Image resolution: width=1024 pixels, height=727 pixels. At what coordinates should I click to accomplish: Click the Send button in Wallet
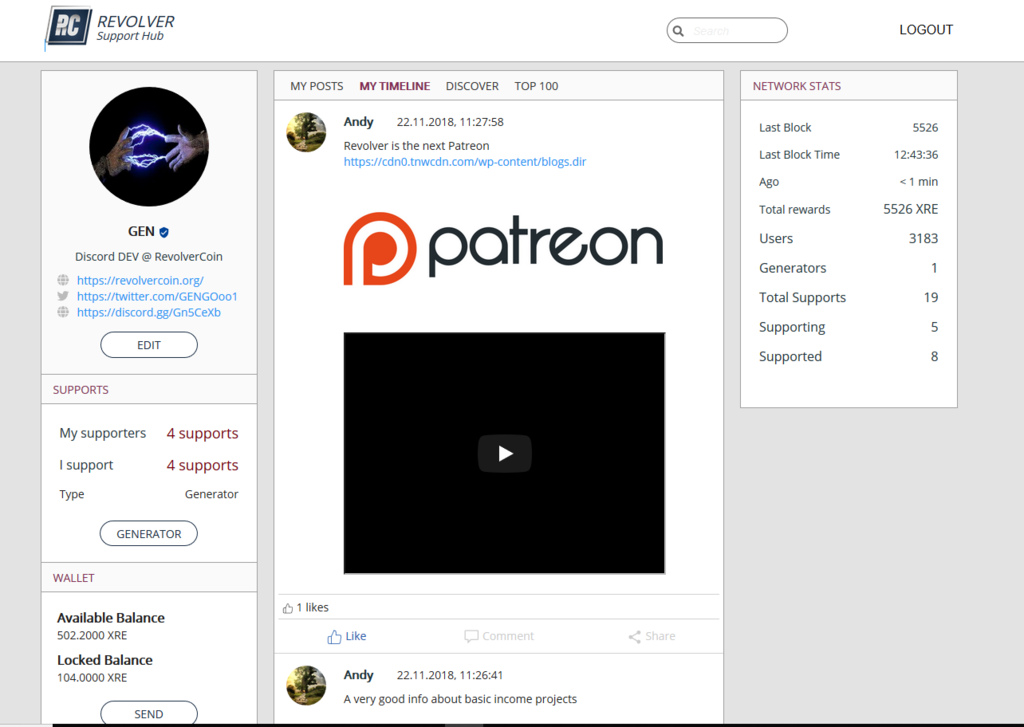point(149,713)
